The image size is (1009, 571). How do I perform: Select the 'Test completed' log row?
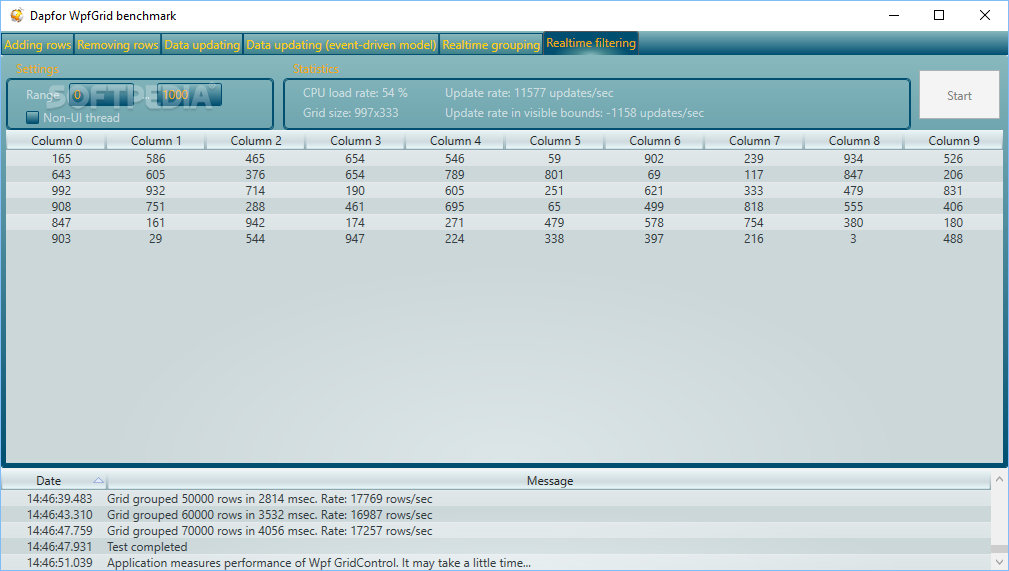(x=495, y=547)
